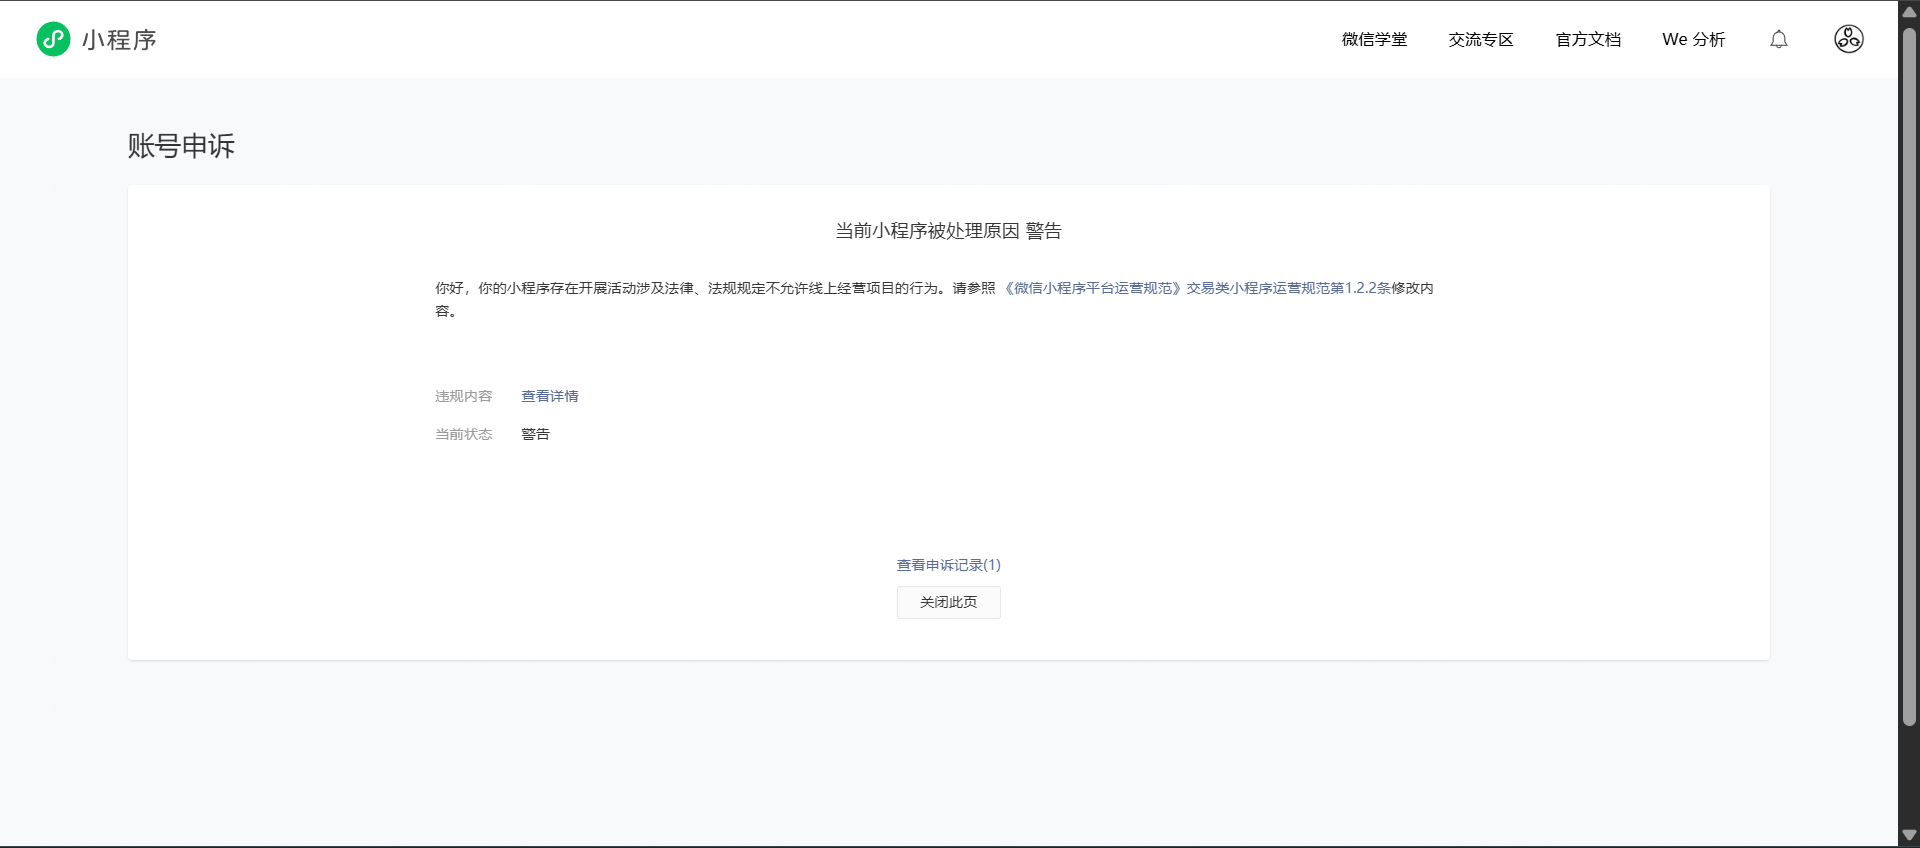Click 查看详情 for violation content
1920x848 pixels.
[550, 396]
